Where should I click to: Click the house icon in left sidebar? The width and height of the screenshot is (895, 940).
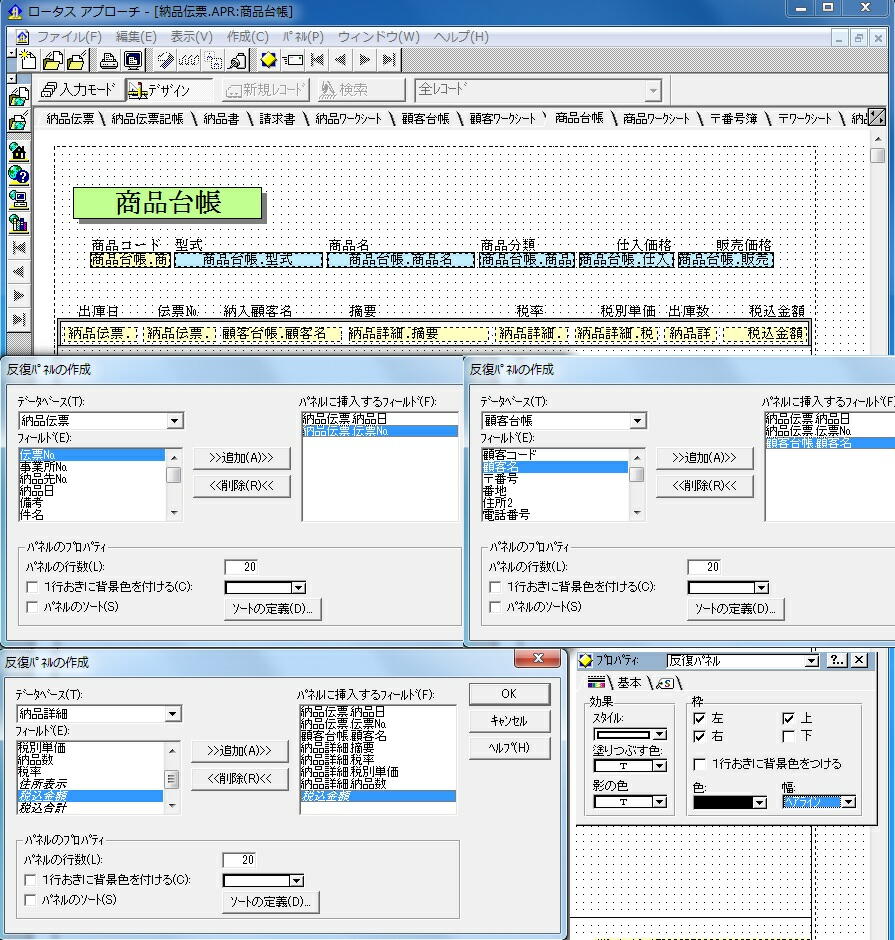19,150
